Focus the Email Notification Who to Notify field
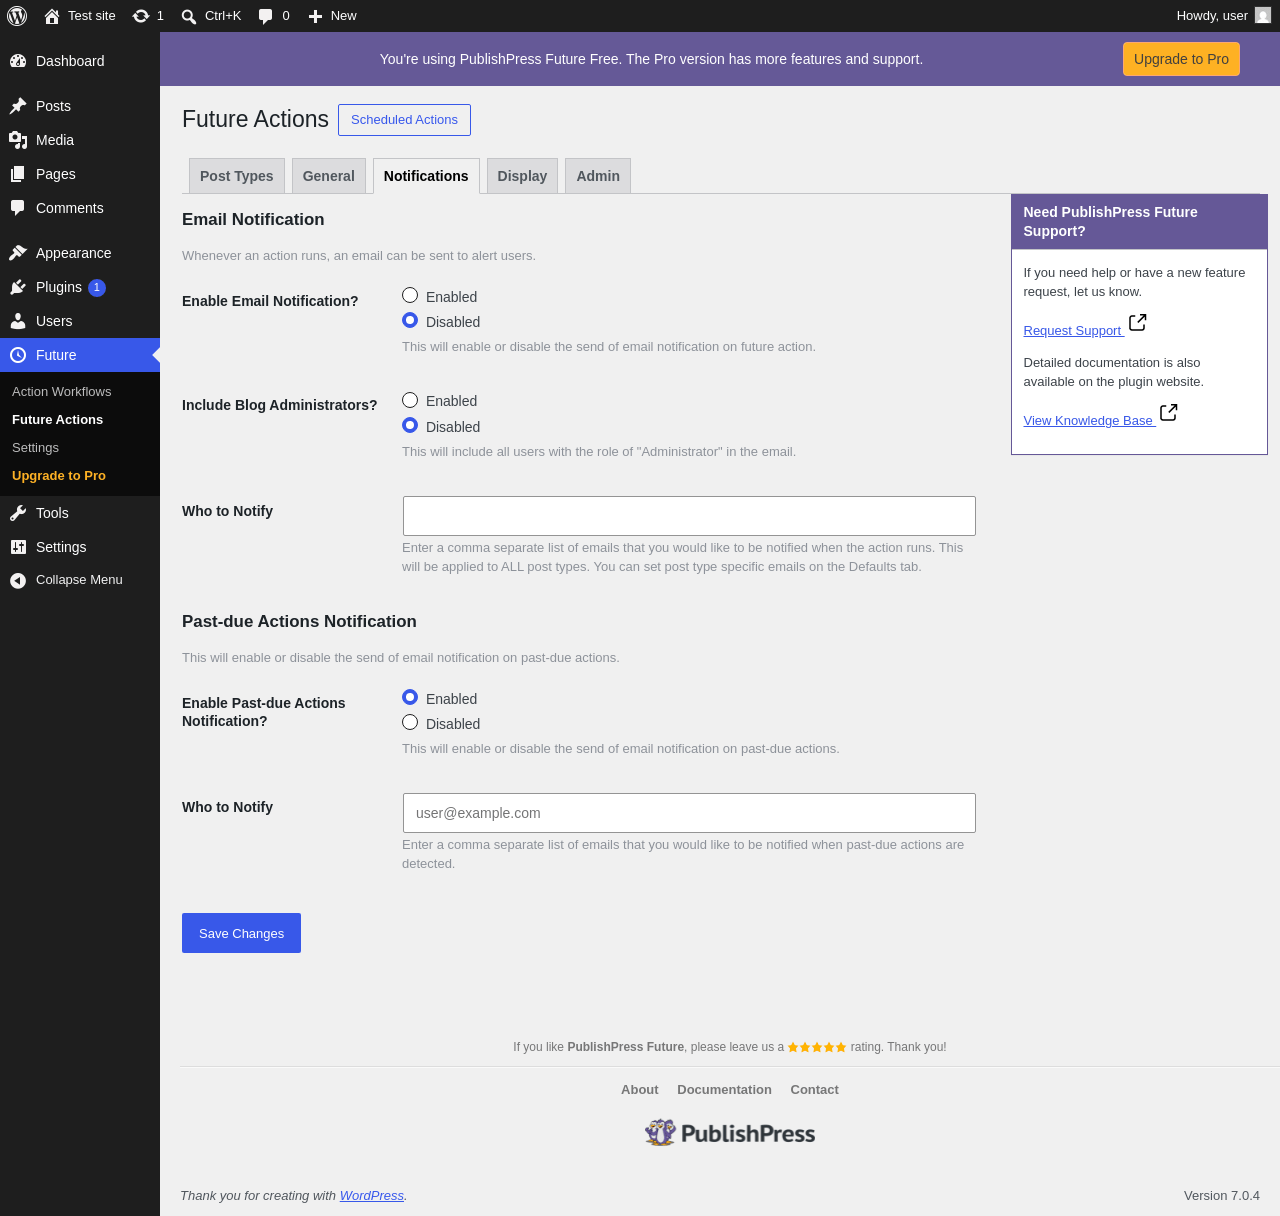This screenshot has width=1280, height=1216. click(689, 516)
